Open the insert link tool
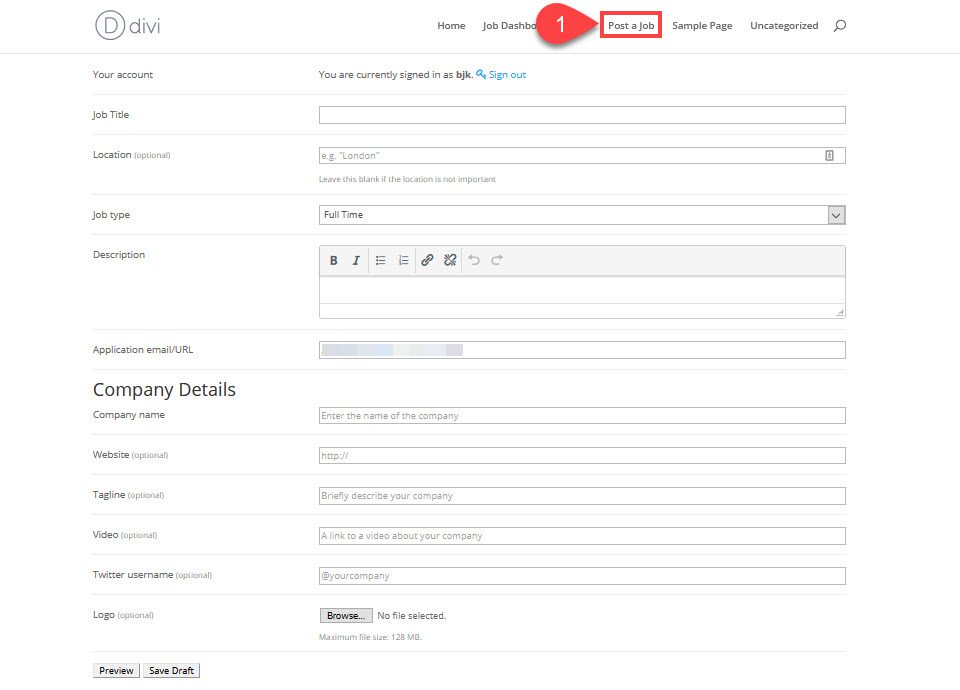The height and width of the screenshot is (690, 960). 427,260
